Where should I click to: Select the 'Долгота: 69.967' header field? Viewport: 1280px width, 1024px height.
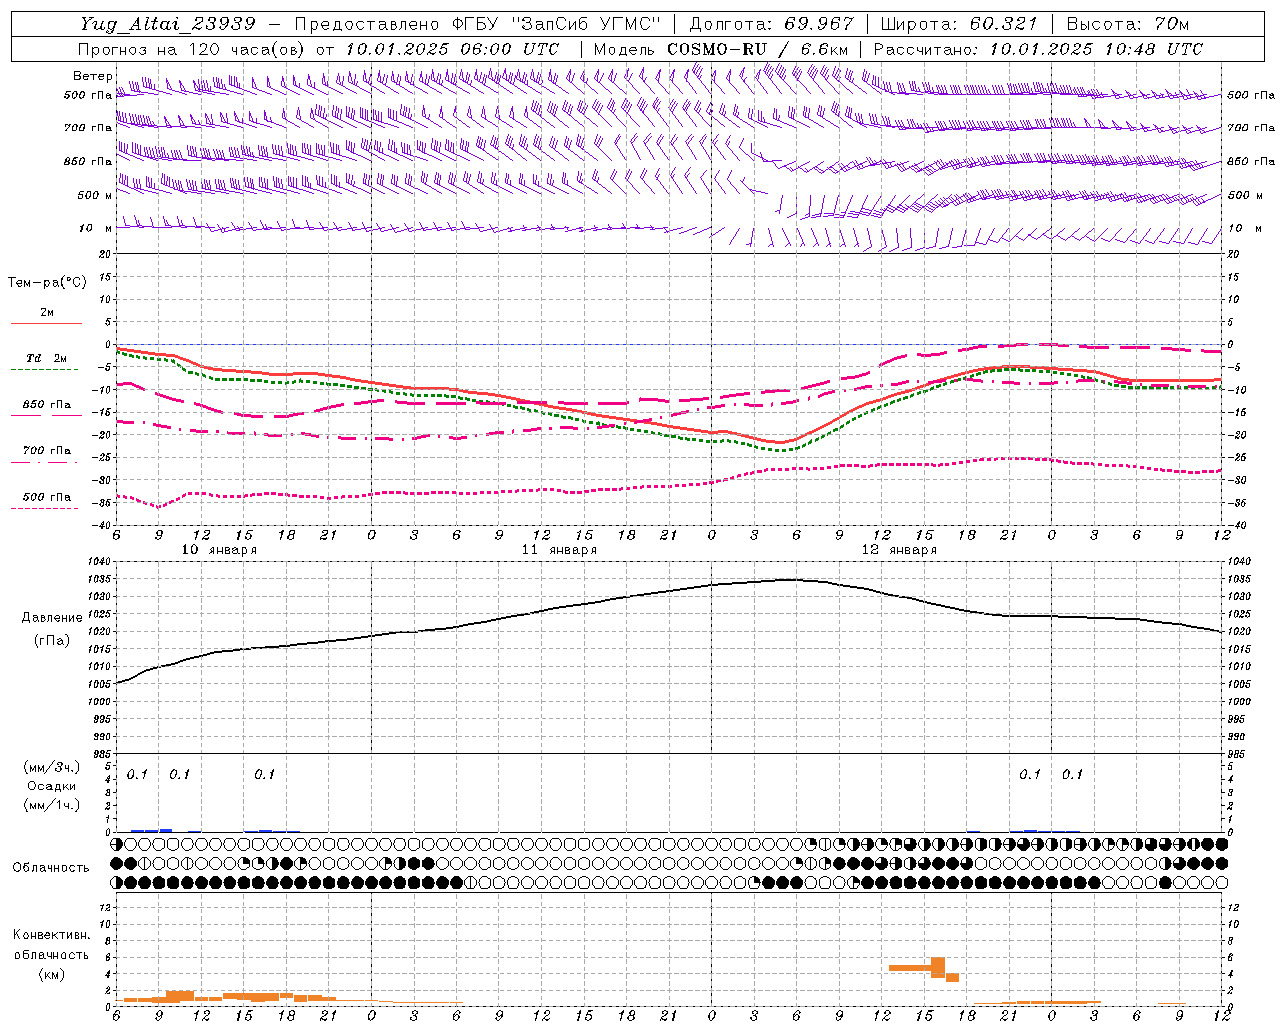tap(772, 24)
